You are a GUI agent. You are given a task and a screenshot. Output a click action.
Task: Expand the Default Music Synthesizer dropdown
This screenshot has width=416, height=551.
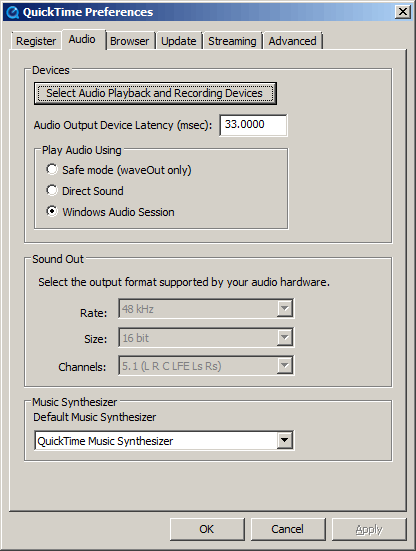(x=164, y=440)
